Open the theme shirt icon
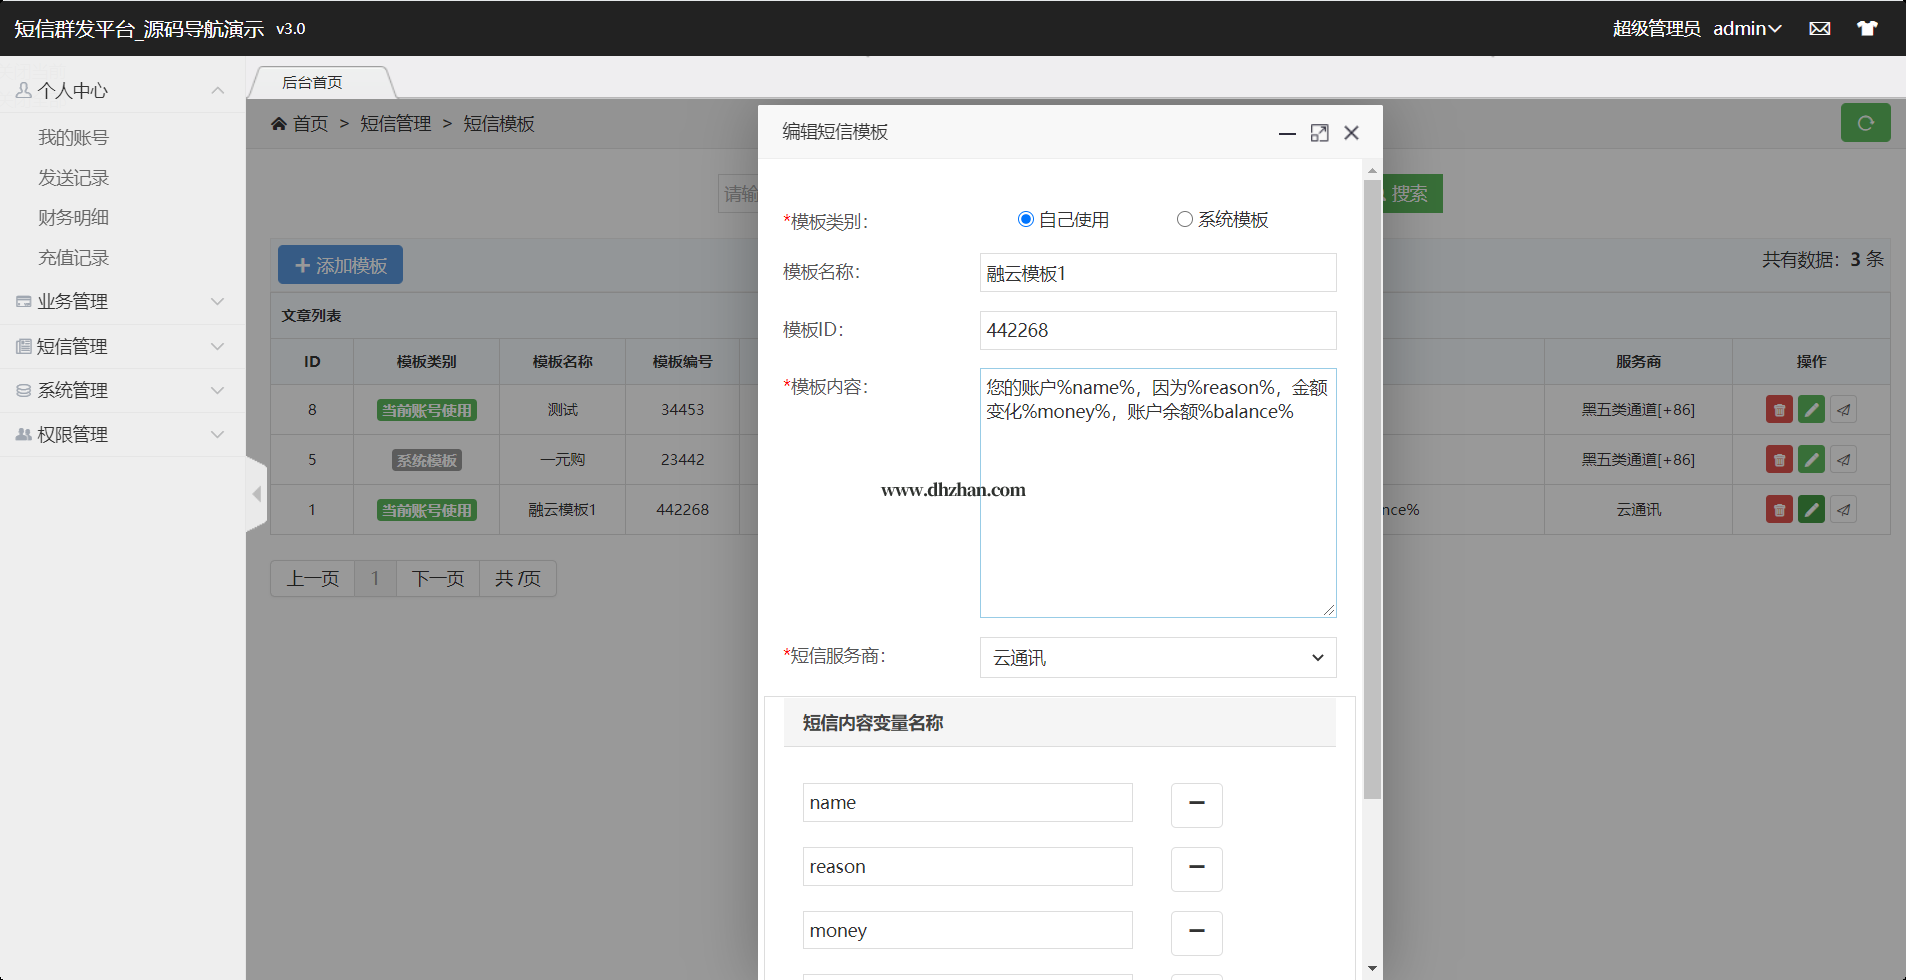The image size is (1906, 980). pos(1866,29)
